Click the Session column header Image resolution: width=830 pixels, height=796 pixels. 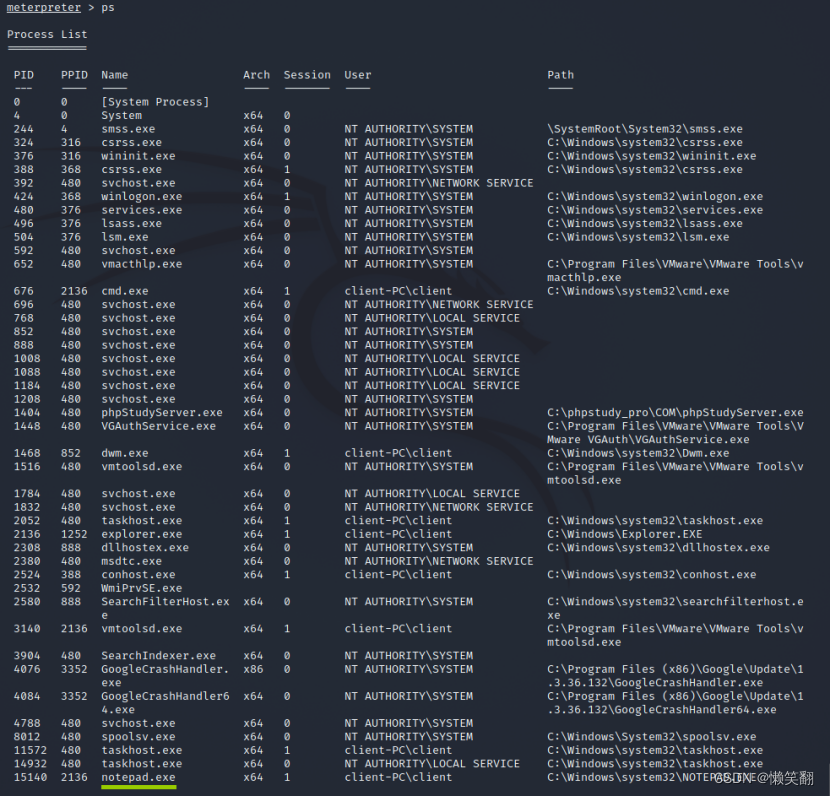[306, 74]
